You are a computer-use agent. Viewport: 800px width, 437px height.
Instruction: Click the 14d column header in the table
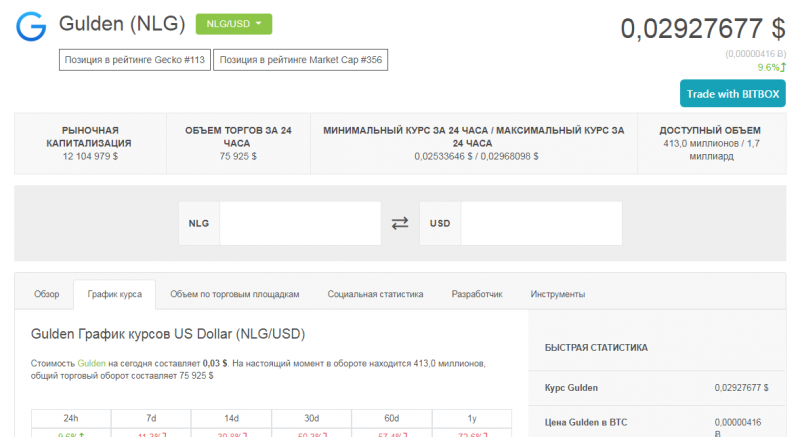231,418
